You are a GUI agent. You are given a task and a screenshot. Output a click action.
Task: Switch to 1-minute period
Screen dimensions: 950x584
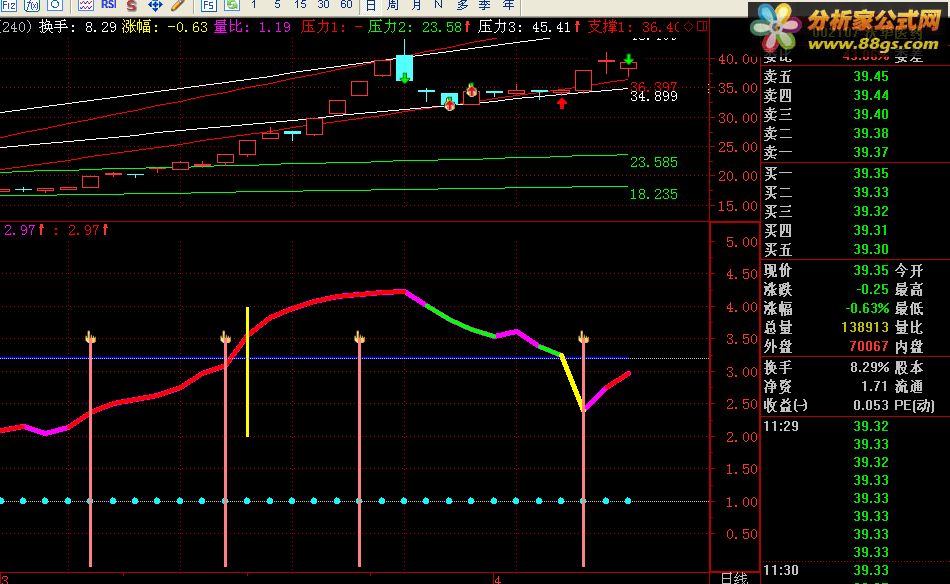(254, 5)
